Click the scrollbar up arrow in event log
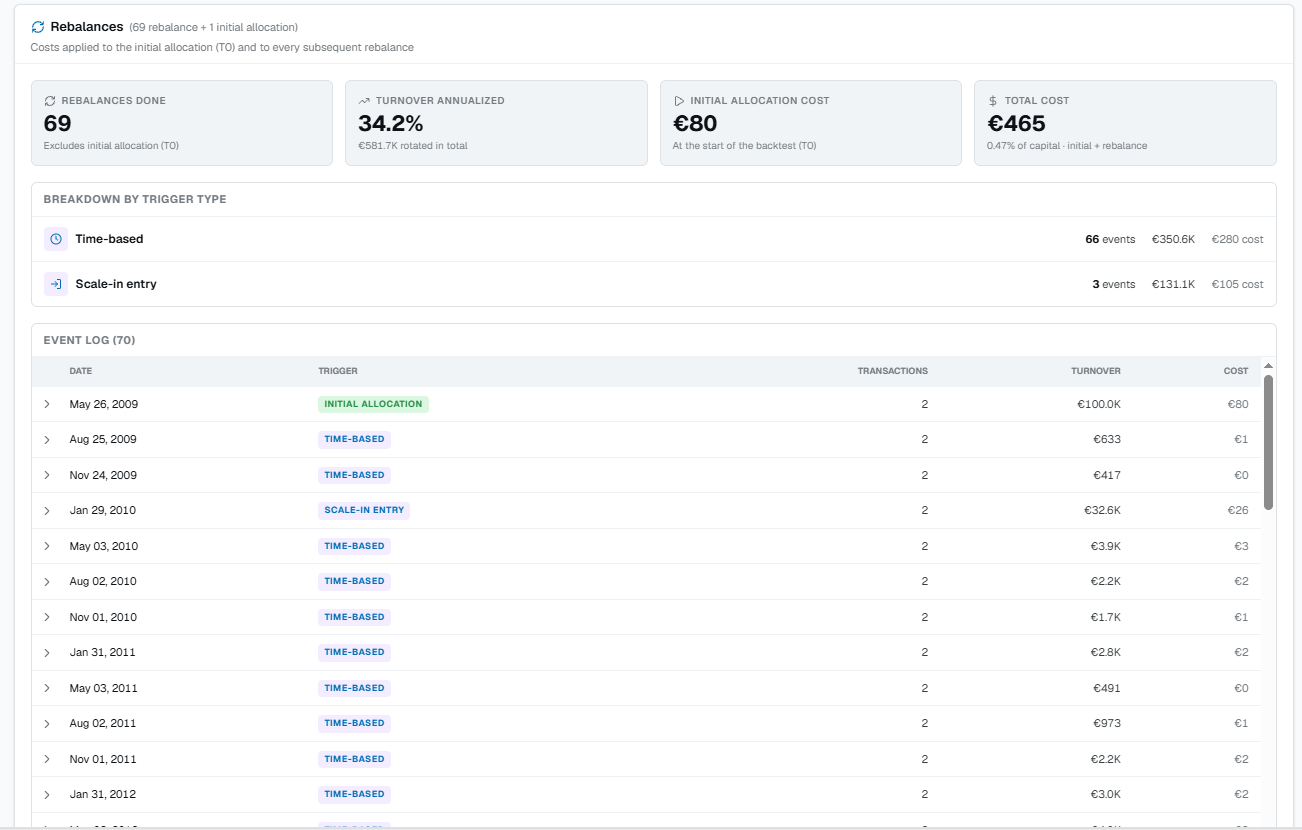Image resolution: width=1302 pixels, height=830 pixels. [x=1269, y=366]
